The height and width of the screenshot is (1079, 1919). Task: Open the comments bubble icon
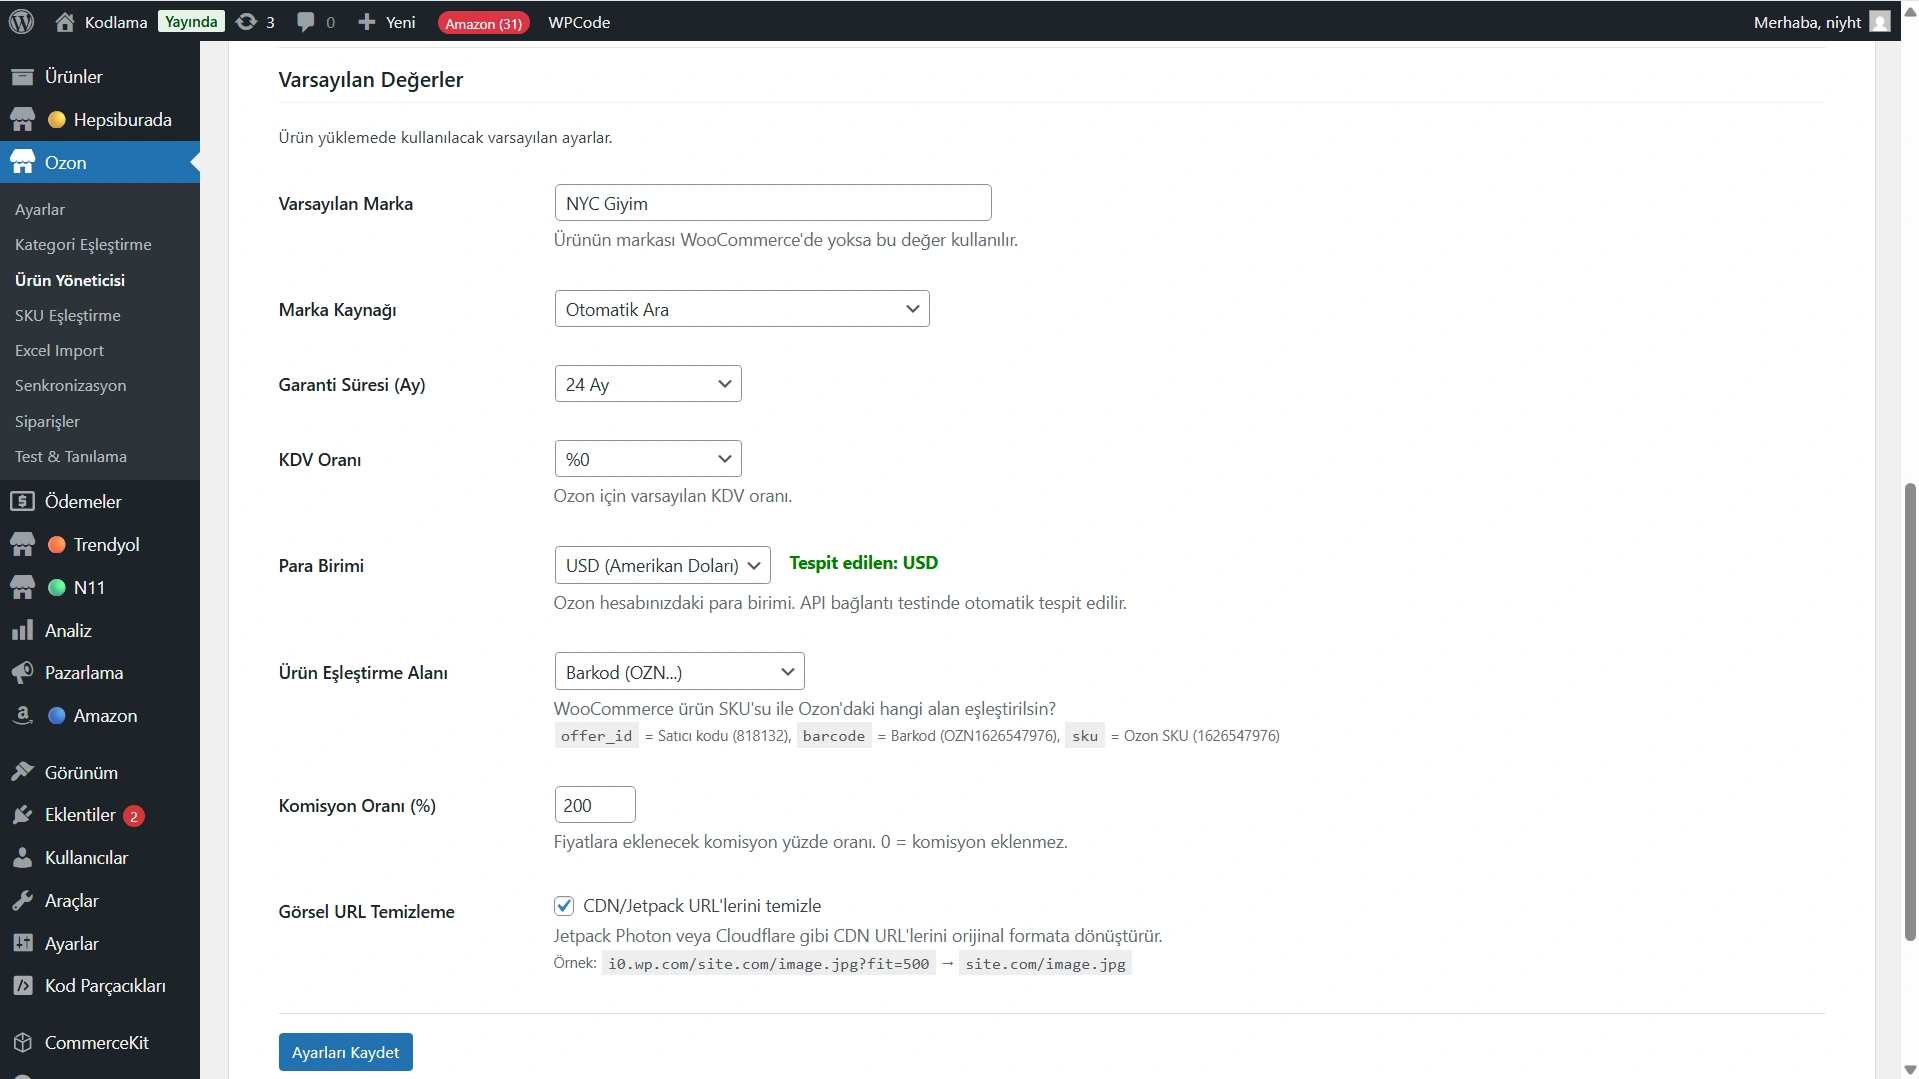point(306,22)
